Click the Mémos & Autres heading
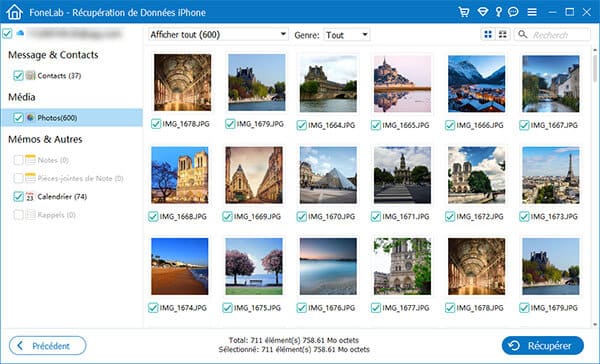Image resolution: width=600 pixels, height=364 pixels. pos(45,139)
